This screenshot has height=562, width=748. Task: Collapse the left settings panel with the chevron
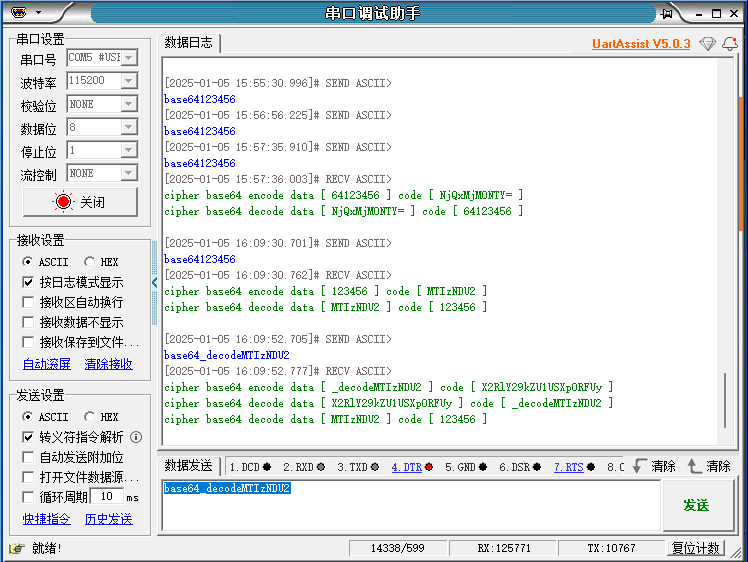point(155,282)
